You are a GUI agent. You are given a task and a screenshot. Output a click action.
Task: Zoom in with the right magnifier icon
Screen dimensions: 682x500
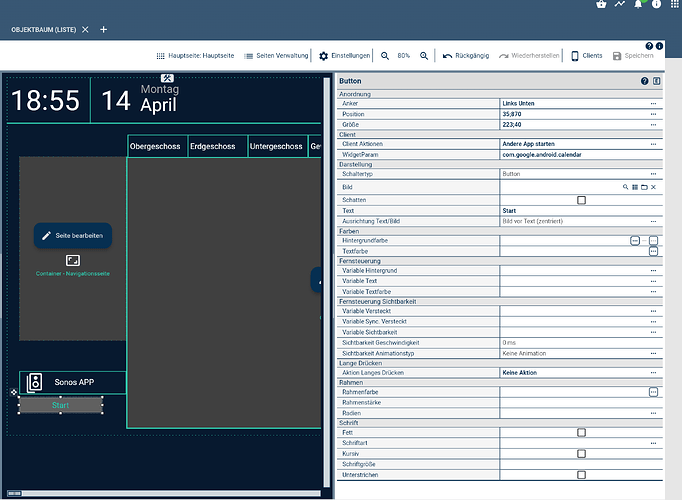(x=424, y=56)
